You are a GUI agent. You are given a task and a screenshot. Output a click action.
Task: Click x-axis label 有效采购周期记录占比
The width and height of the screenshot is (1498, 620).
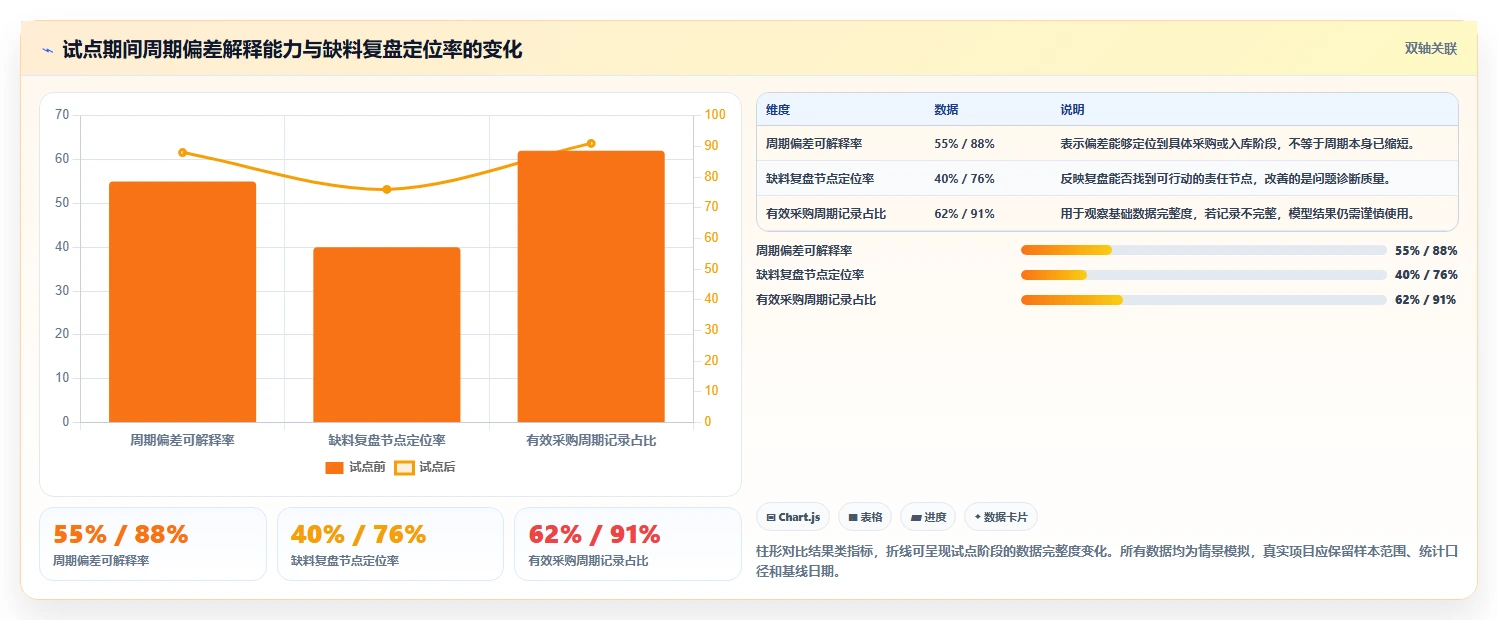click(x=591, y=440)
